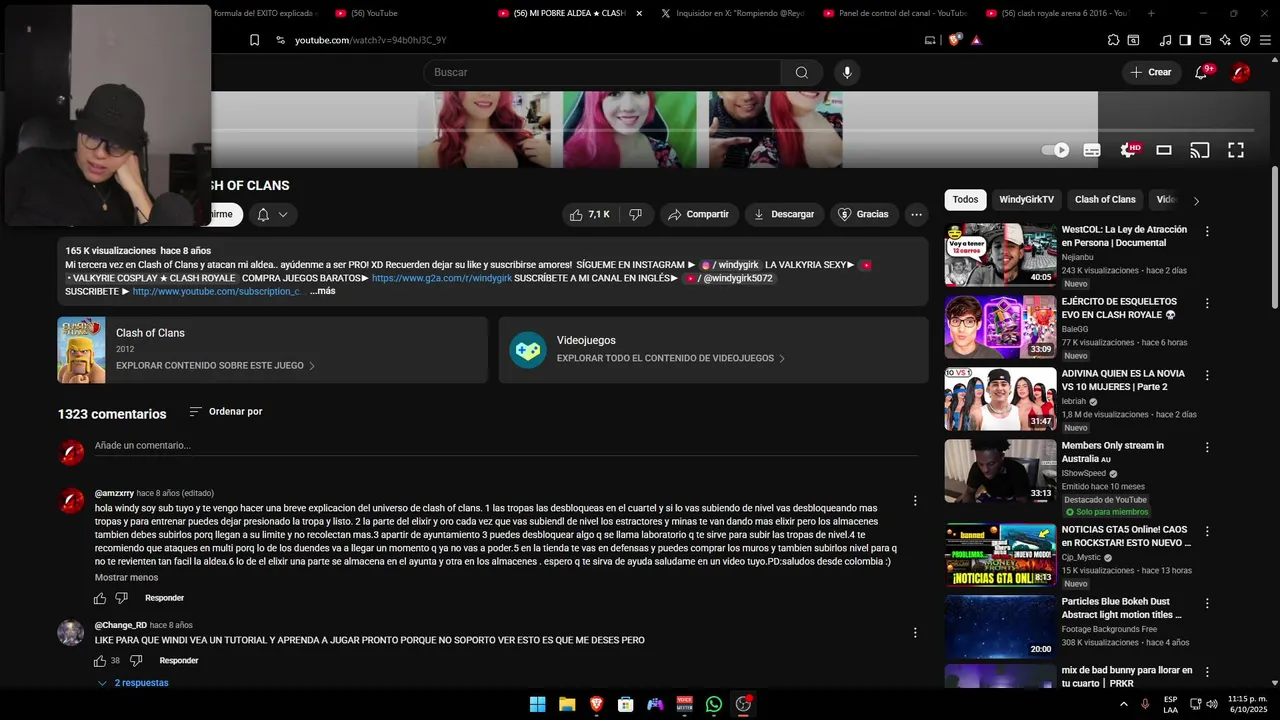This screenshot has width=1280, height=720.
Task: Click the Gracias button
Action: pyautogui.click(x=863, y=214)
